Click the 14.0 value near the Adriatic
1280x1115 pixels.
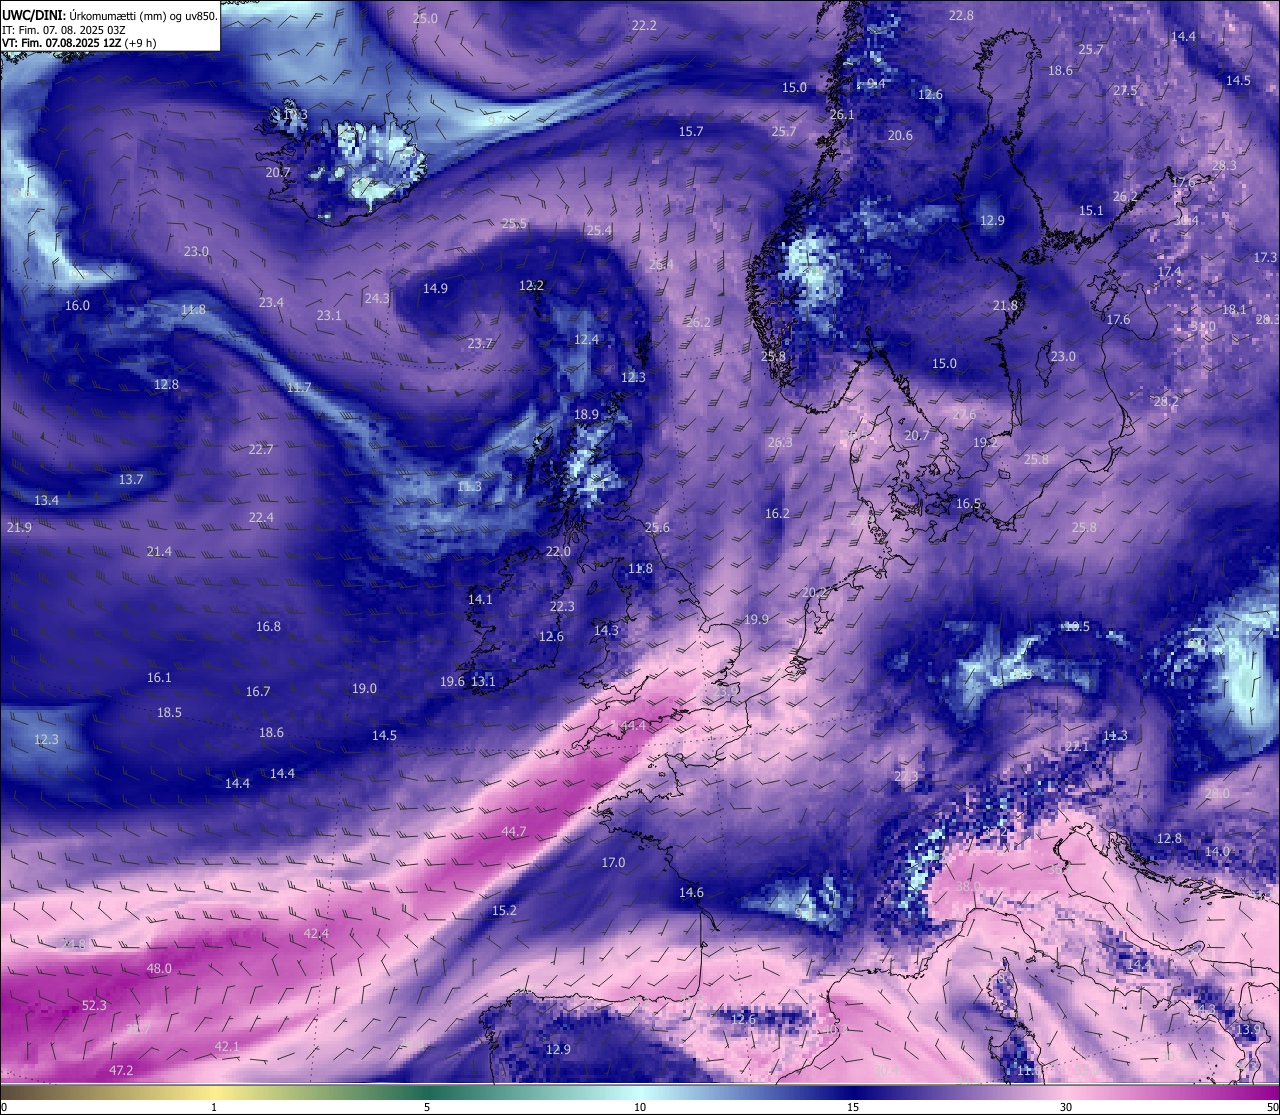(x=1217, y=852)
